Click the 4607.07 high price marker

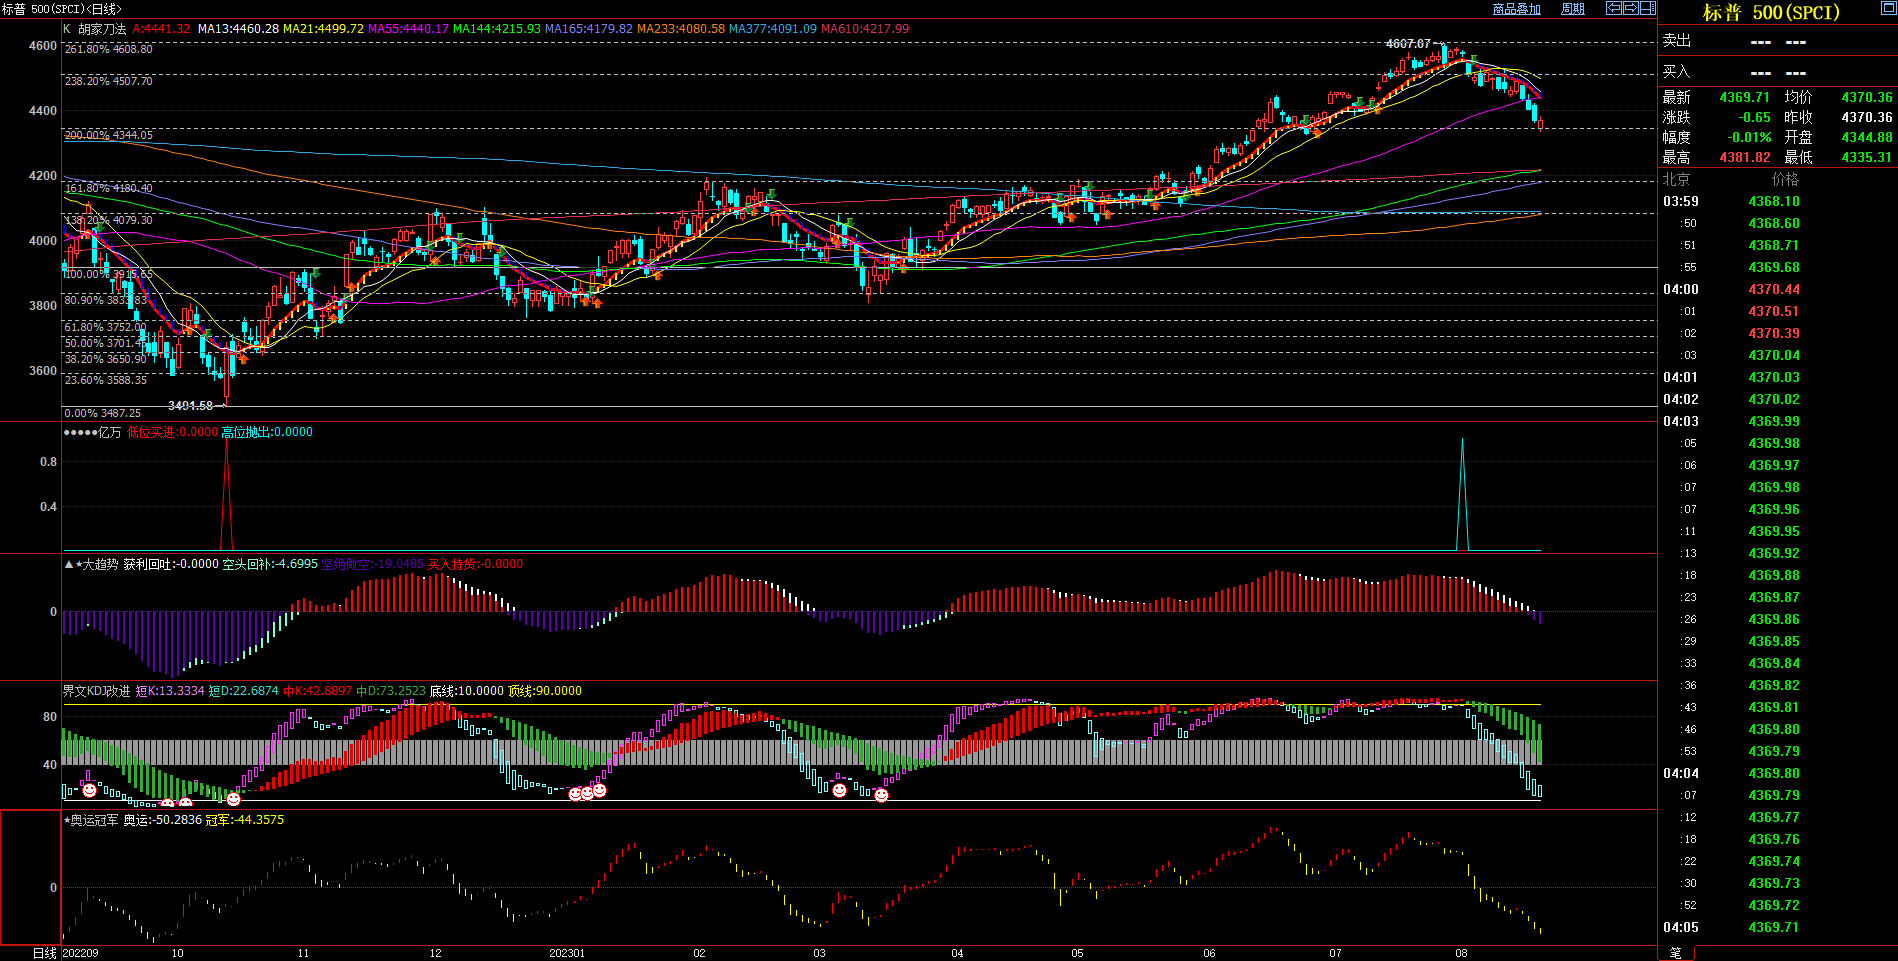pos(1407,44)
